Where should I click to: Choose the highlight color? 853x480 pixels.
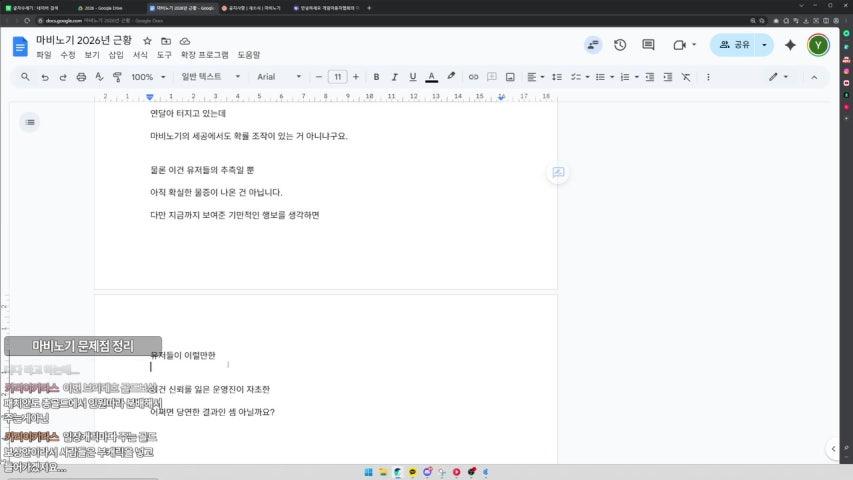(450, 77)
